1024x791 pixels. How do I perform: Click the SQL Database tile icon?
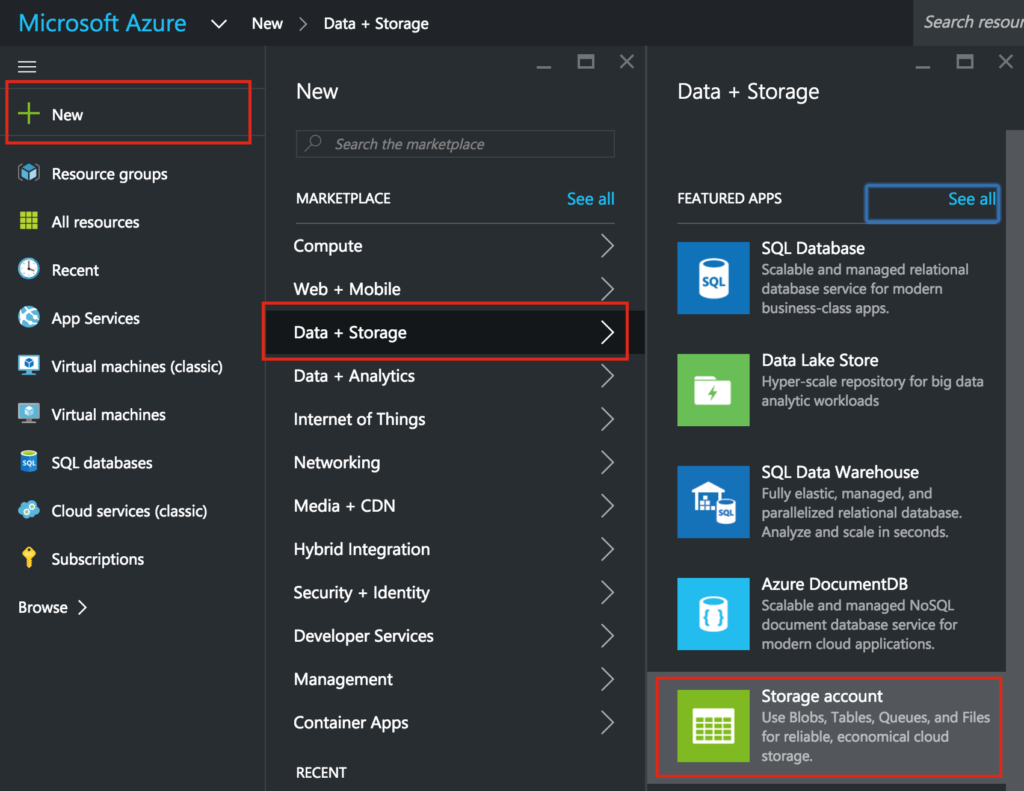click(x=713, y=278)
